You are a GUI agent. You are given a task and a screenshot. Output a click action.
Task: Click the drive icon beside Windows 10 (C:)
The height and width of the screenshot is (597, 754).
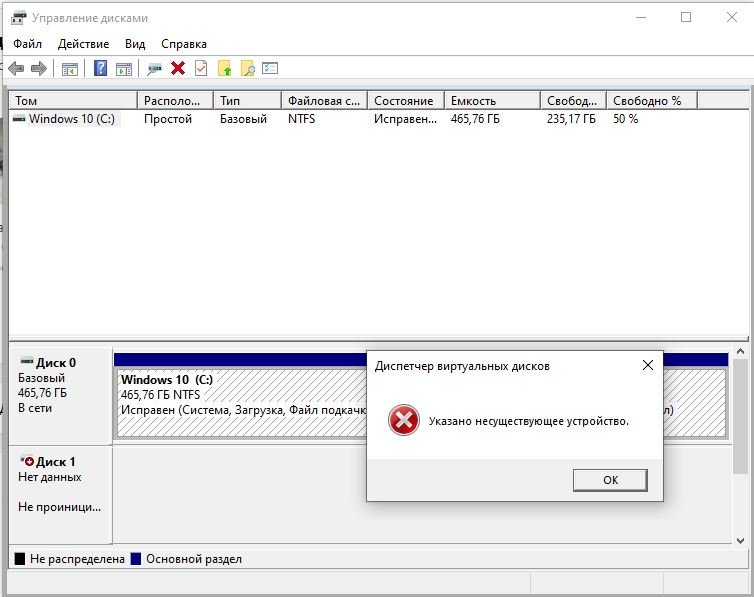19,118
